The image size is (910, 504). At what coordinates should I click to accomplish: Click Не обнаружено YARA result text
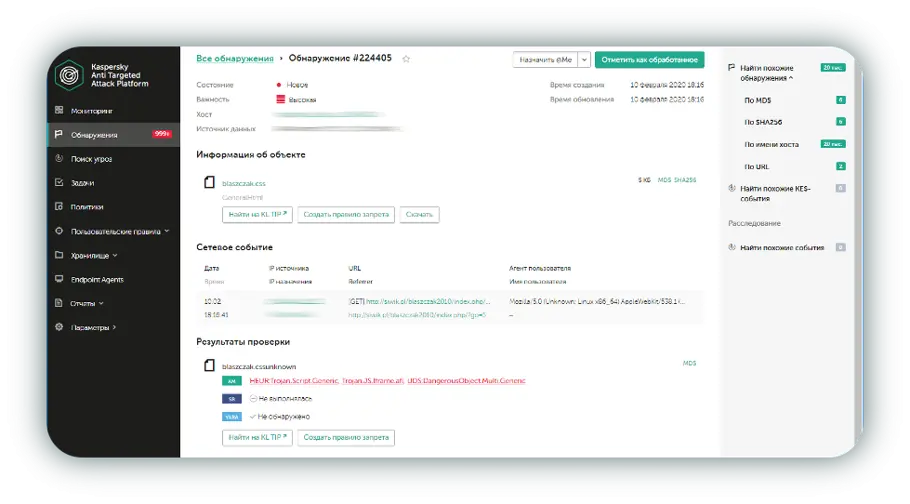pos(284,417)
